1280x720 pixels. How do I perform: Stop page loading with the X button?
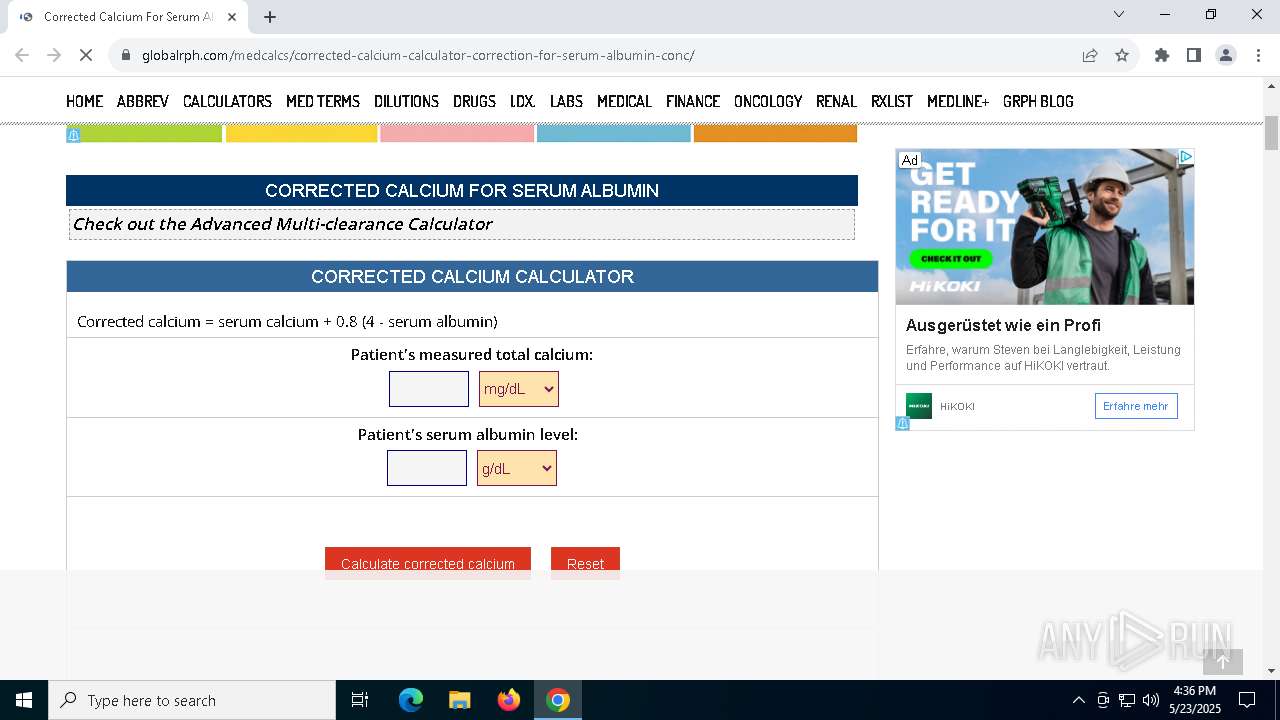pyautogui.click(x=86, y=55)
